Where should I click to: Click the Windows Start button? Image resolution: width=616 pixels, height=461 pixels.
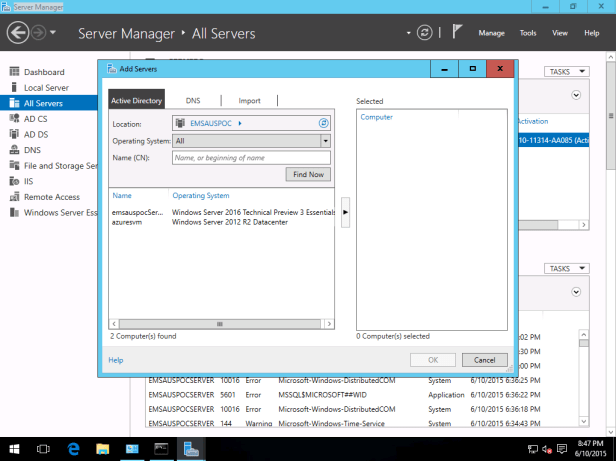pos(15,449)
